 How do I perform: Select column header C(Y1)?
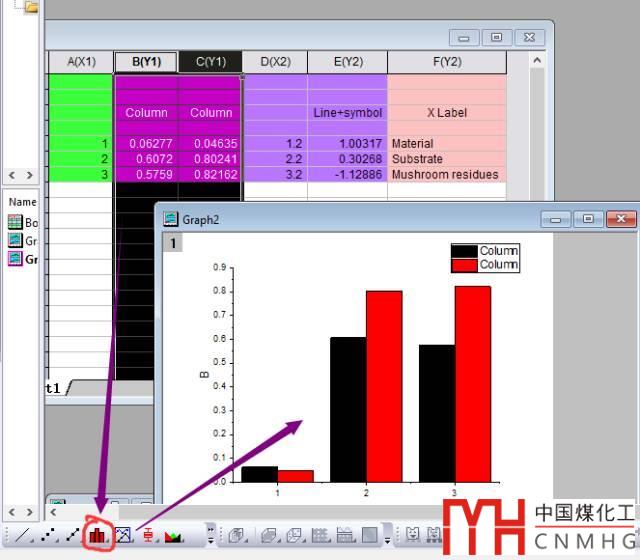point(211,62)
